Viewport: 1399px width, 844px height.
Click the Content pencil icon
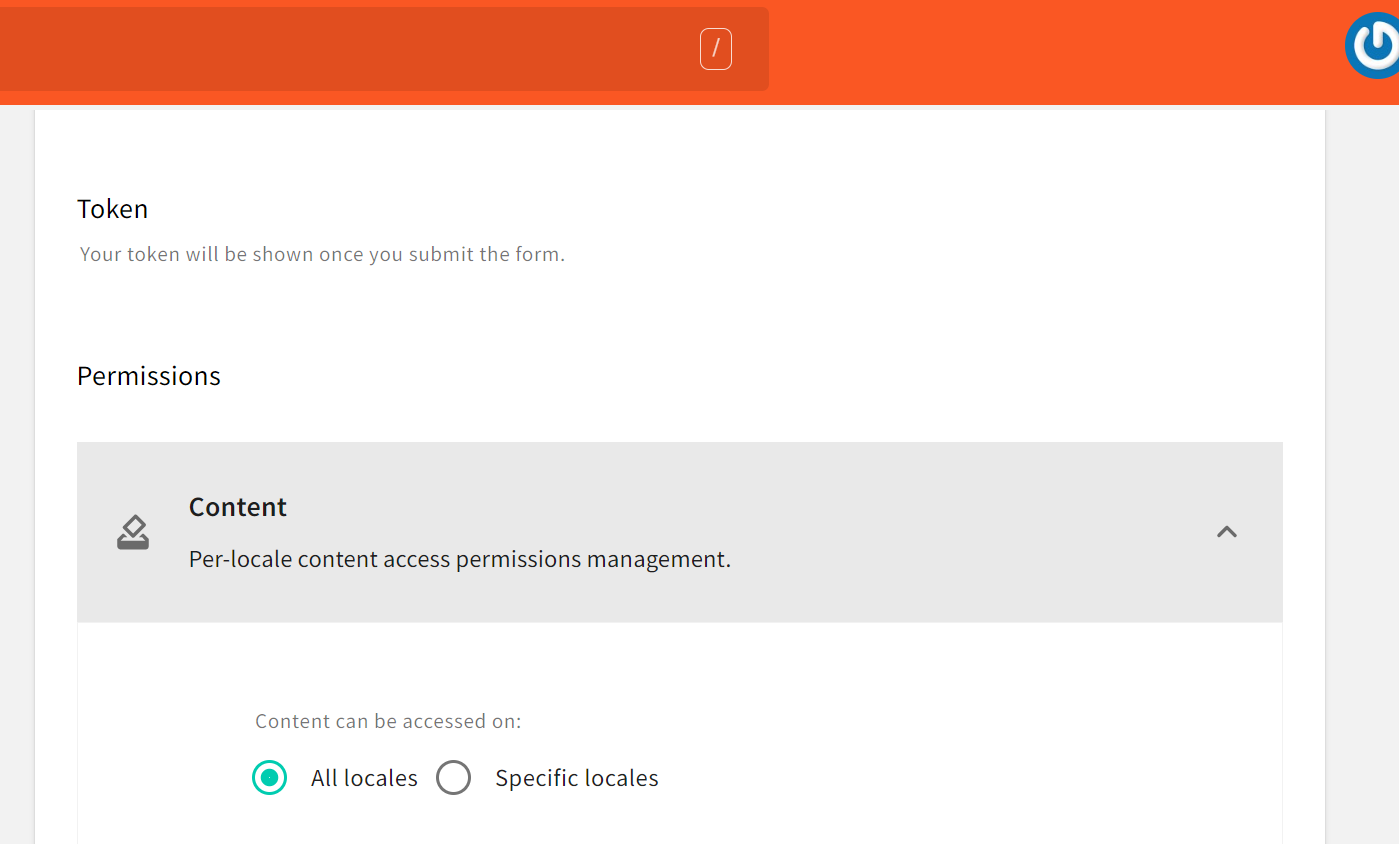point(133,532)
